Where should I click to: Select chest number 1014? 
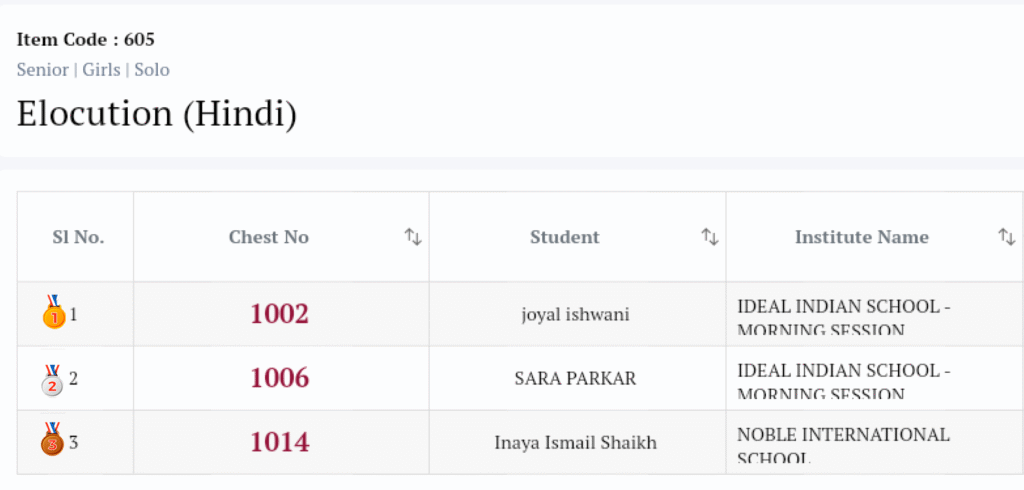coord(280,442)
